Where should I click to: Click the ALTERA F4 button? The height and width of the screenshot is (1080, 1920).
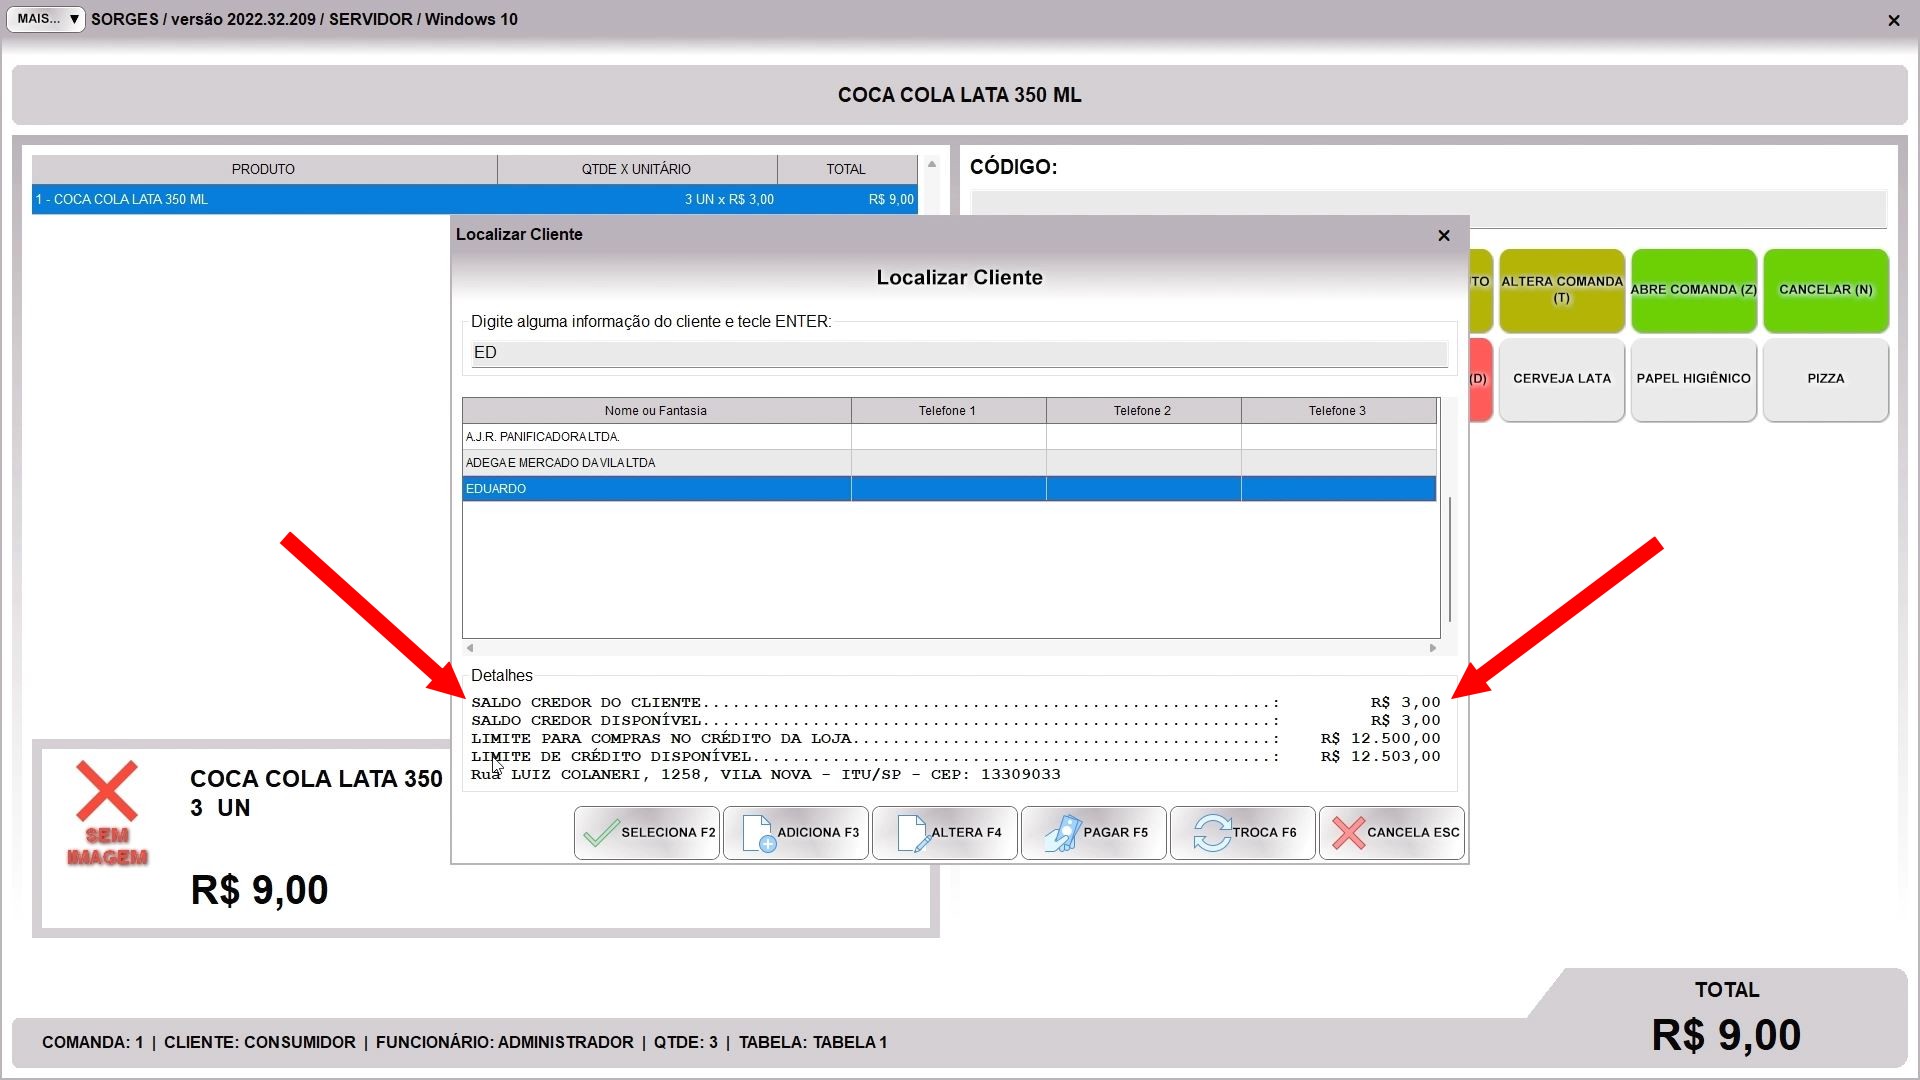point(945,833)
